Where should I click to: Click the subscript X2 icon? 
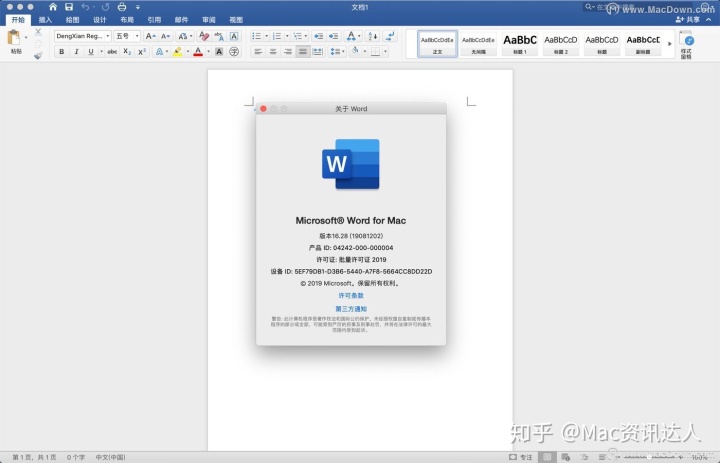[x=127, y=52]
